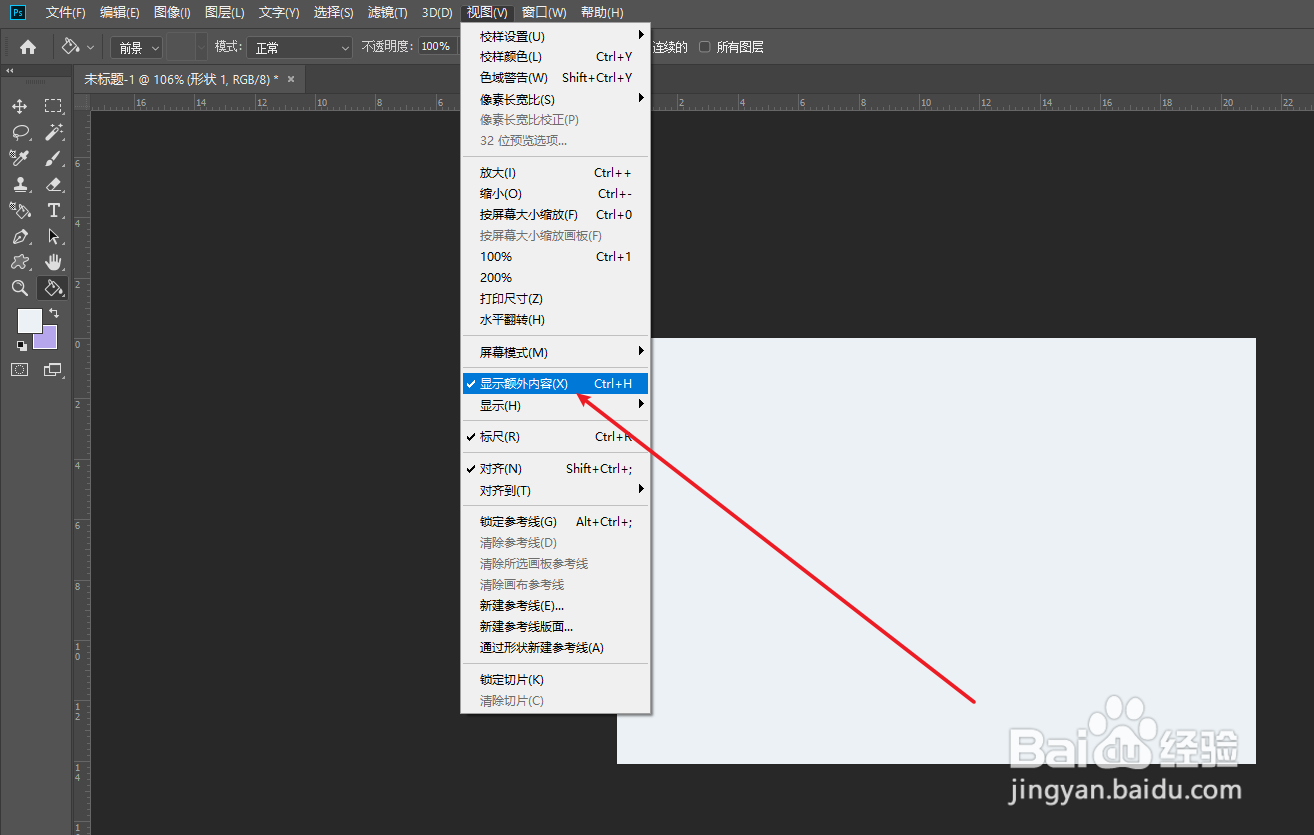The height and width of the screenshot is (835, 1314).
Task: Select the Lasso tool
Action: 20,131
